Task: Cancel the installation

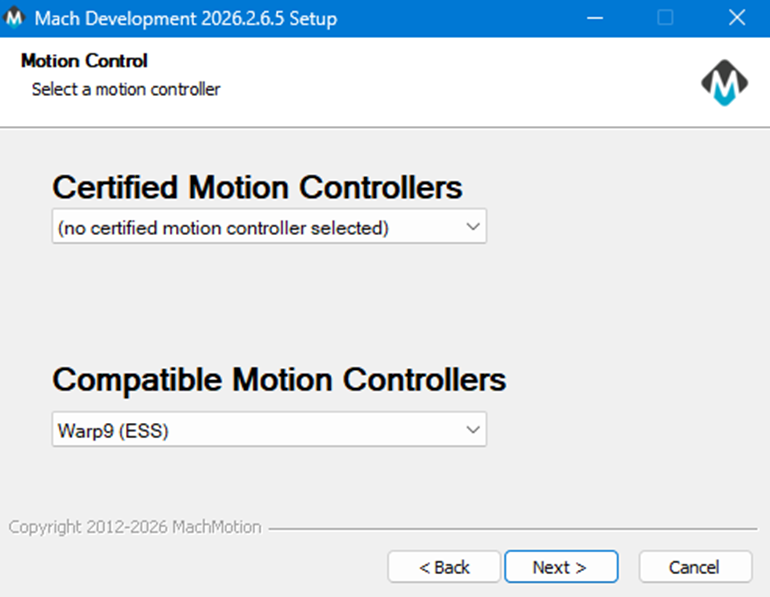Action: pos(694,567)
